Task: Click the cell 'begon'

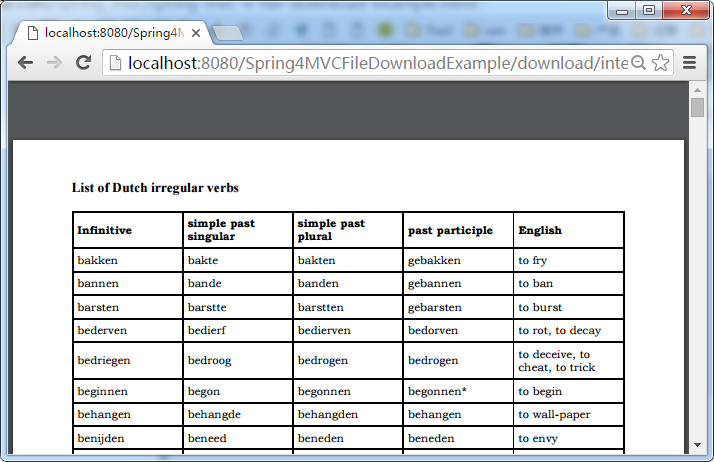Action: tap(238, 391)
